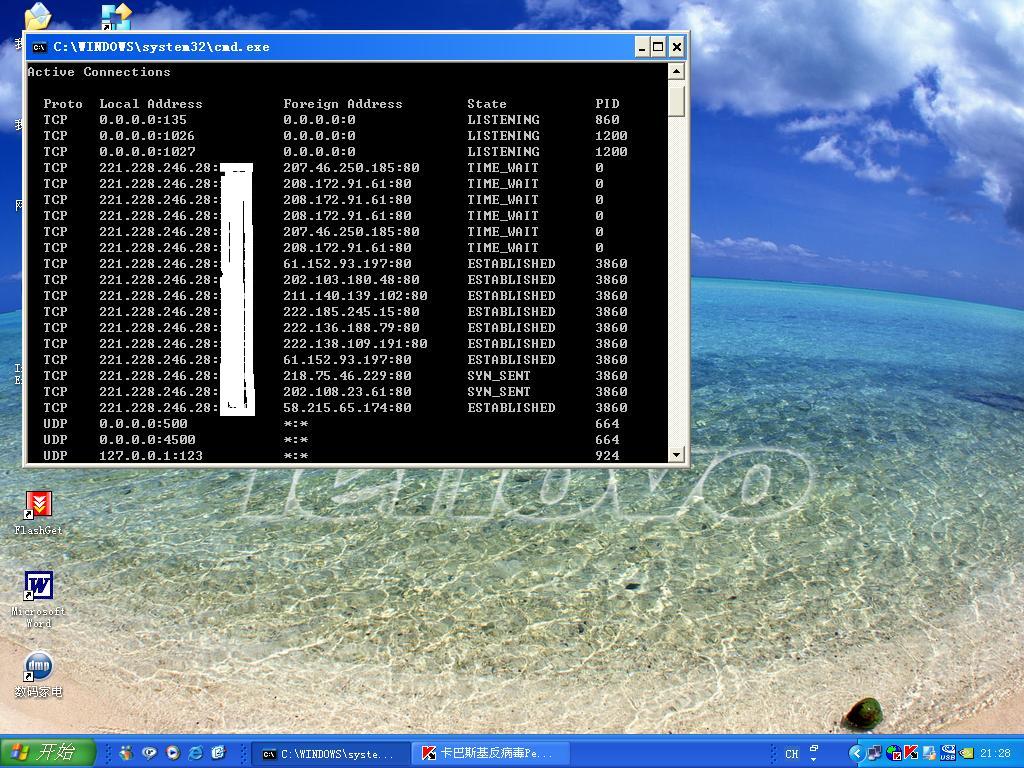Screen dimensions: 1024x768
Task: Click the "PID" column header
Action: pos(607,104)
